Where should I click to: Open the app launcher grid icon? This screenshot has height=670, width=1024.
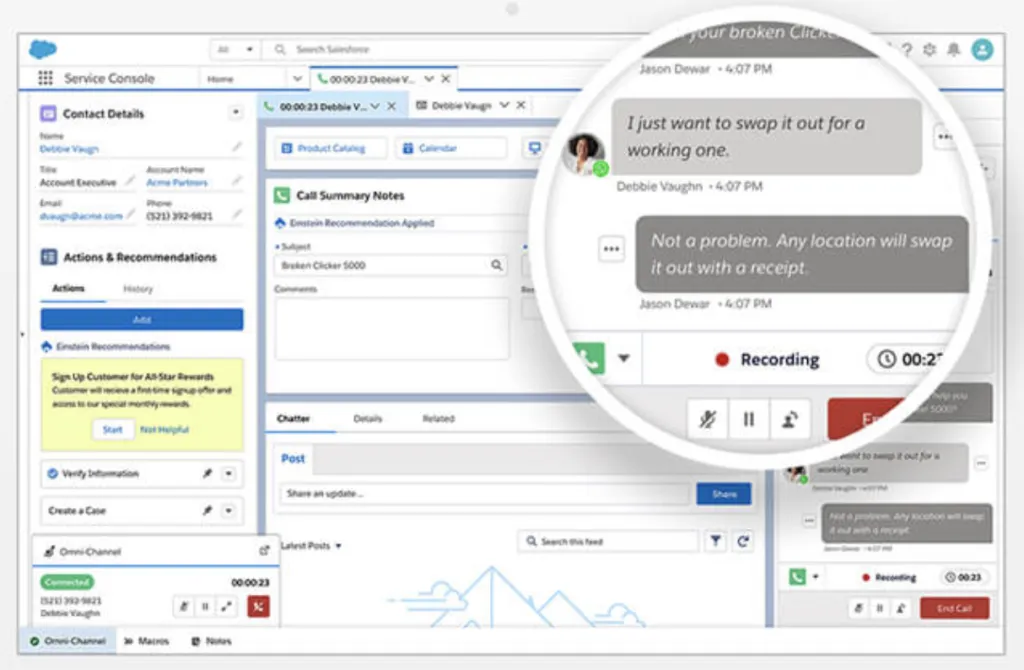coord(45,78)
